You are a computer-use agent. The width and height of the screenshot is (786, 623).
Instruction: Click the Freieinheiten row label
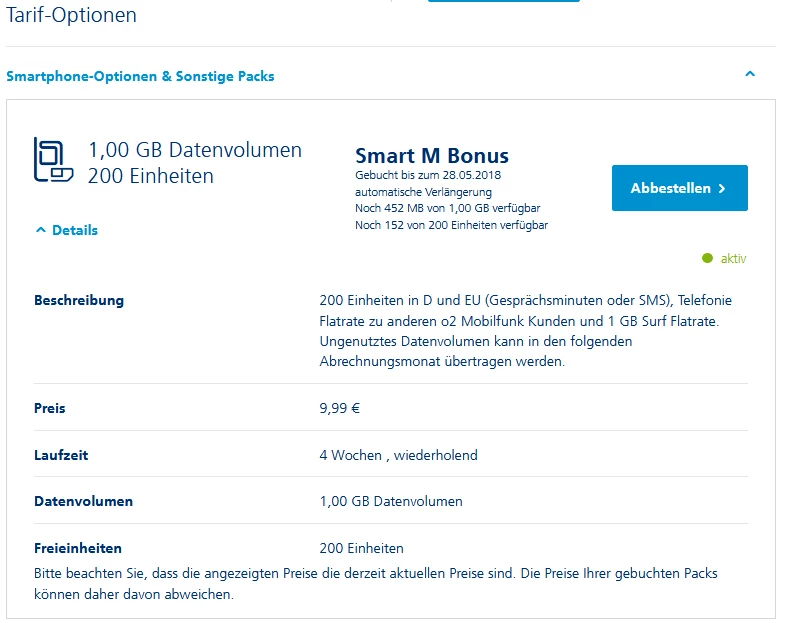78,548
